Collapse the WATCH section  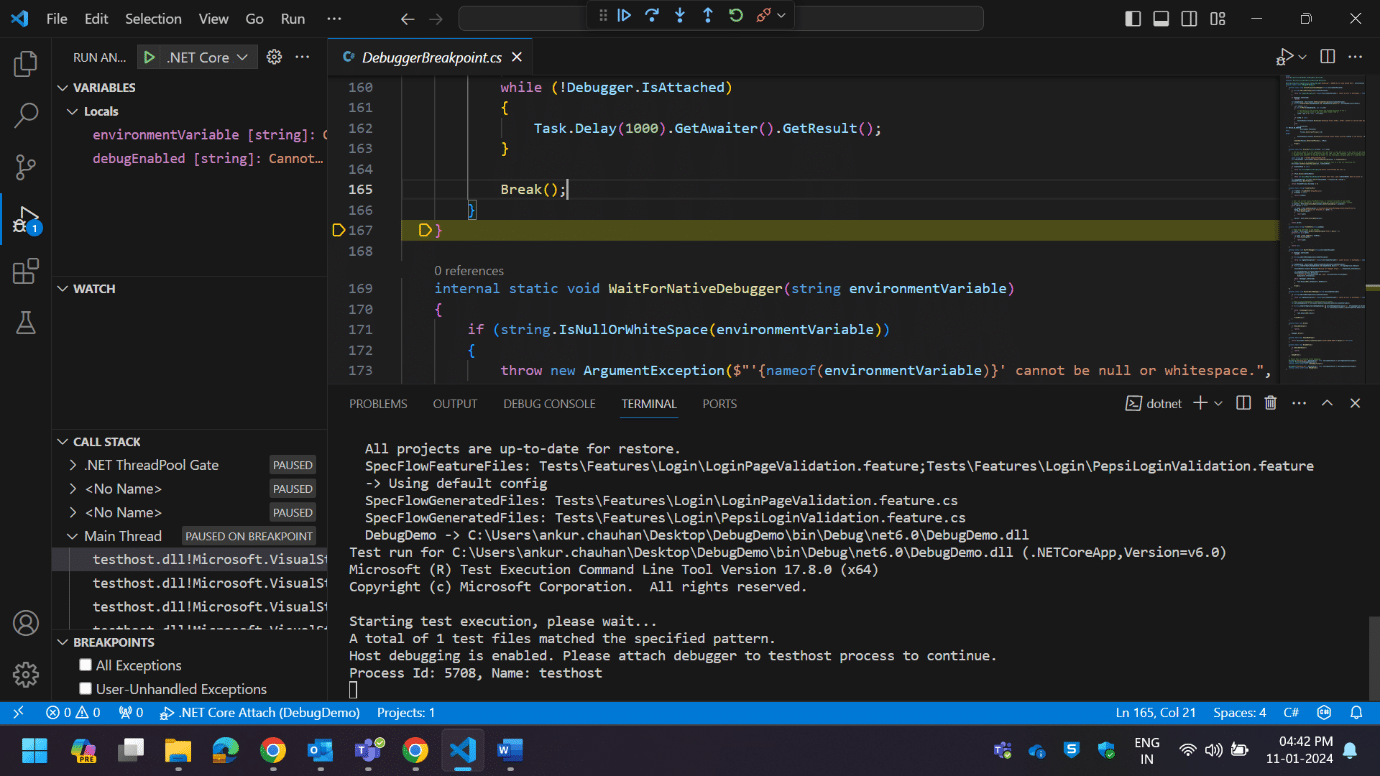coord(62,288)
